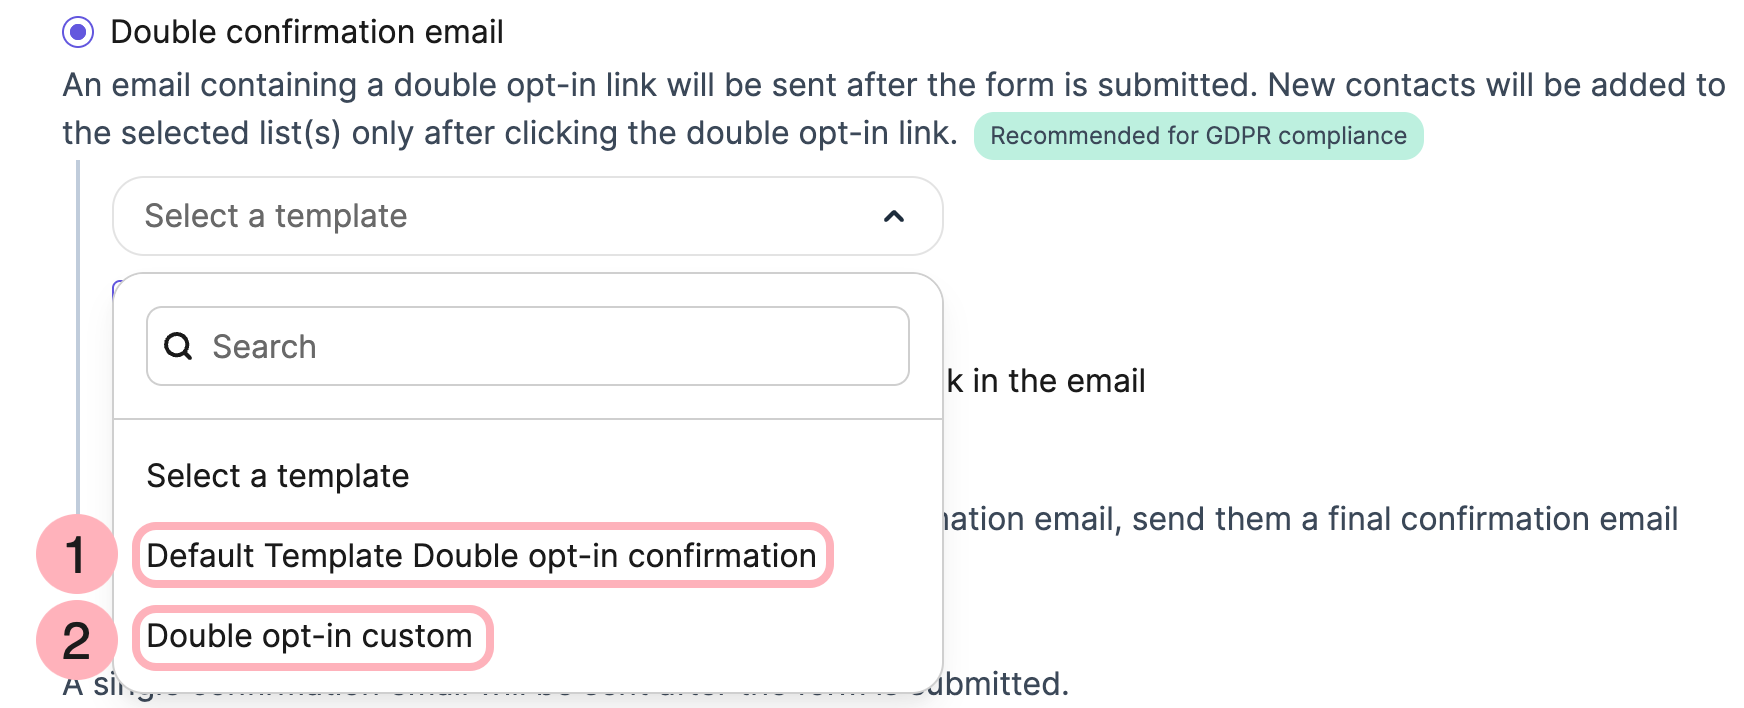This screenshot has height=708, width=1744.
Task: Choose the Double opt-in custom template
Action: [x=309, y=636]
